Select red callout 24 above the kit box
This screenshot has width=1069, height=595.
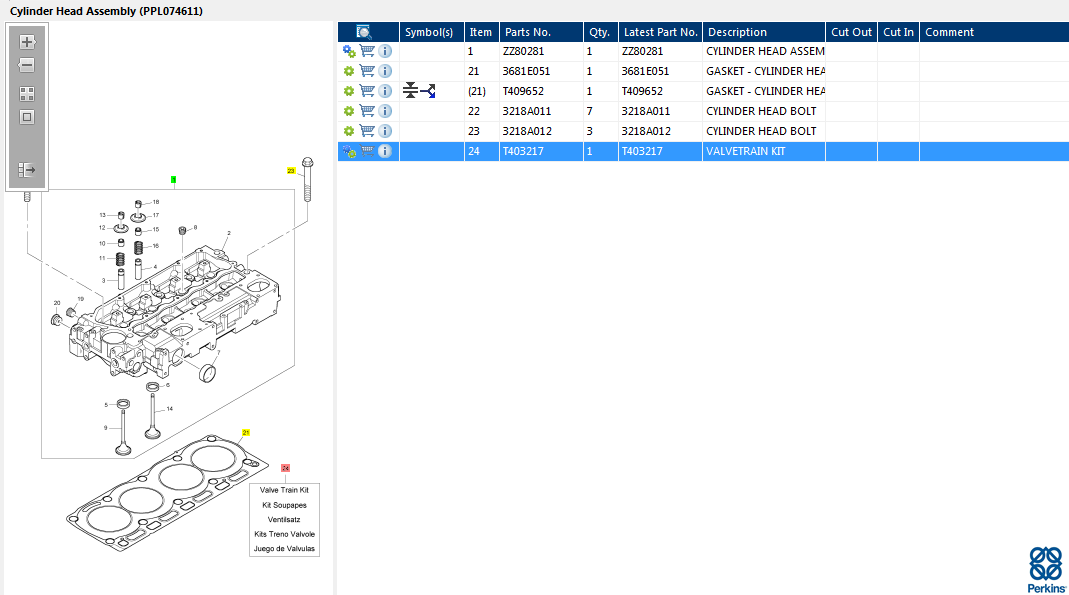click(x=285, y=468)
